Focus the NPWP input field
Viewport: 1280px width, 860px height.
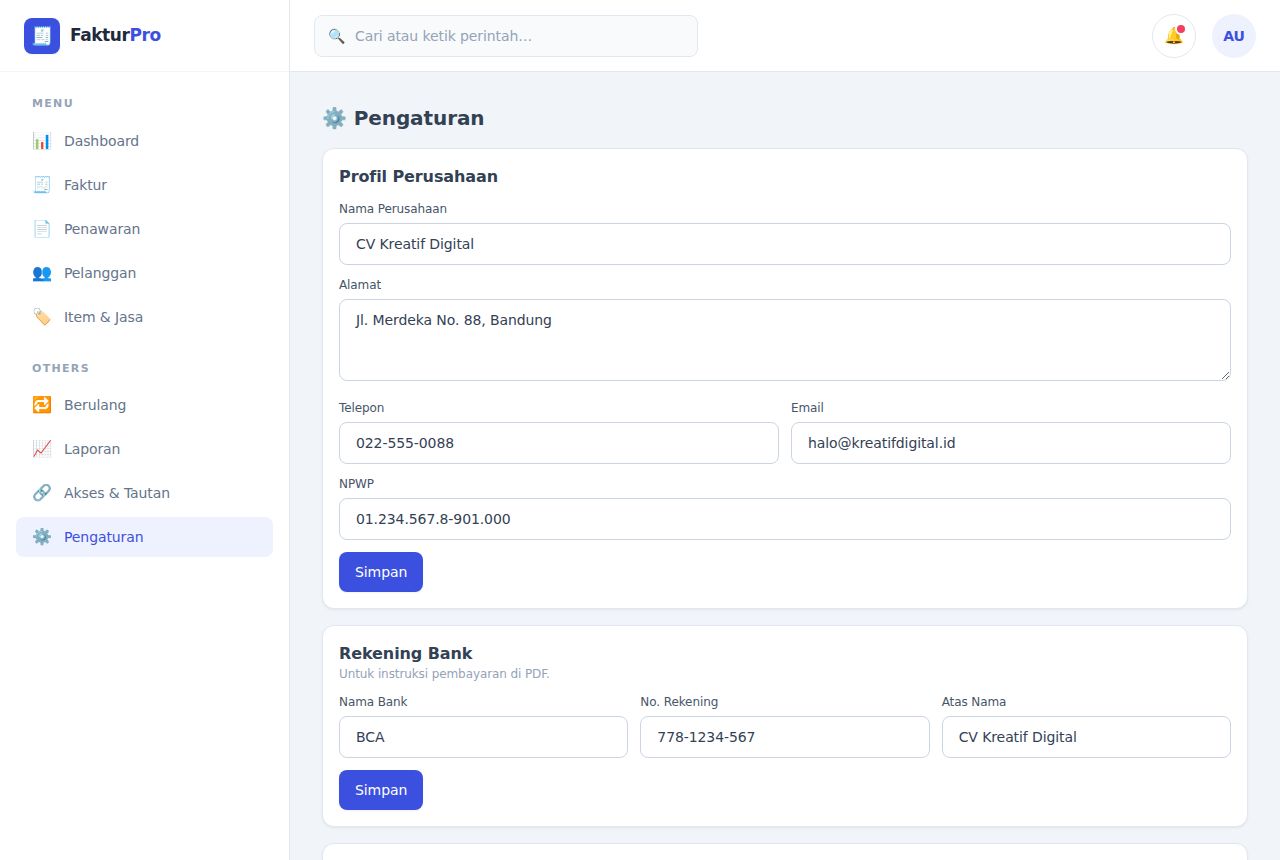(x=785, y=519)
